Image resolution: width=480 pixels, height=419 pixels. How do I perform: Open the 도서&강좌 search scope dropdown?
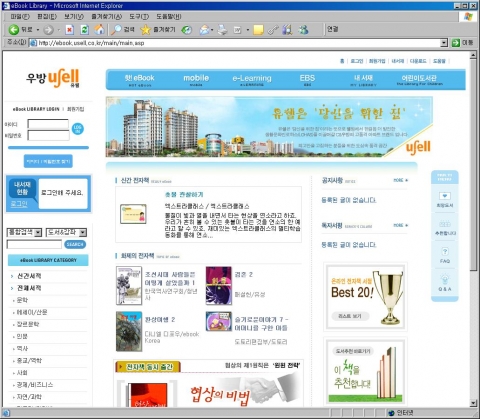83,232
